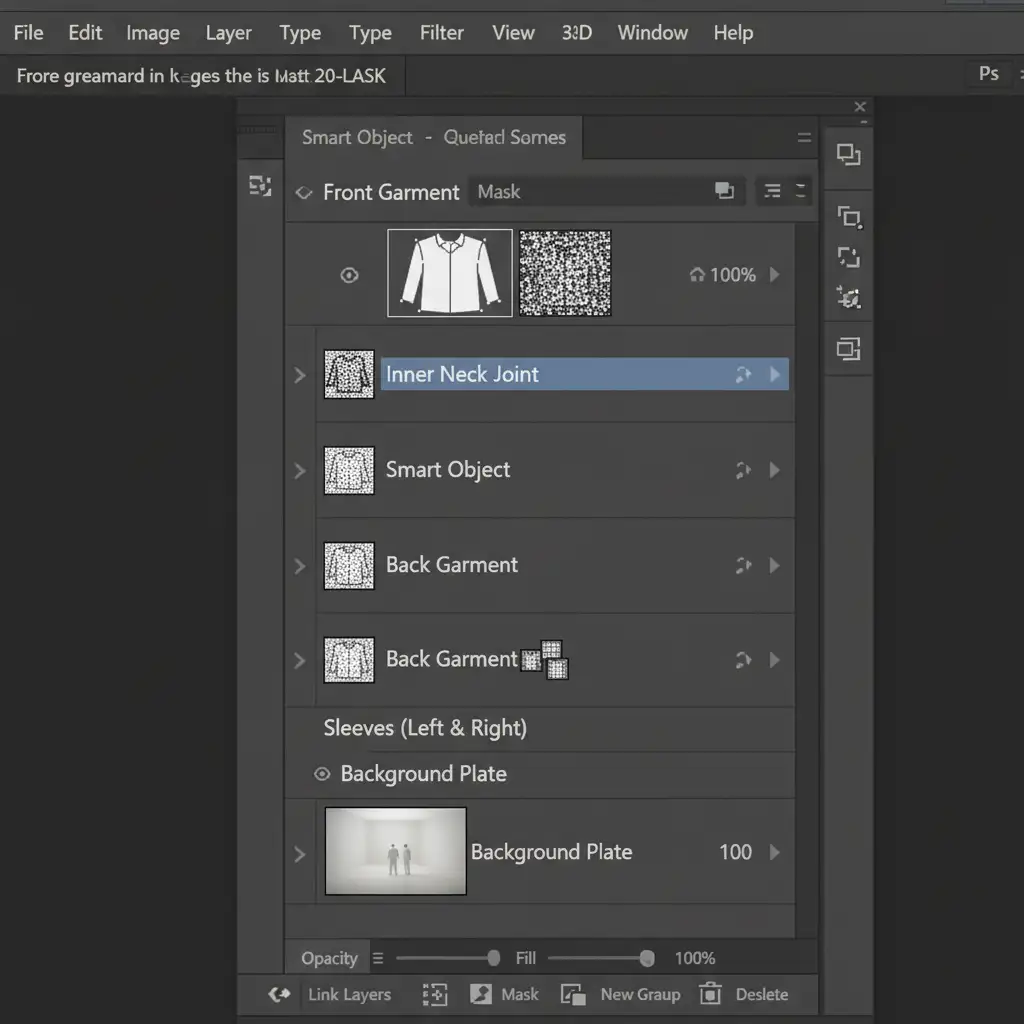This screenshot has height=1024, width=1024.
Task: Click the Opacity slider handle
Action: click(493, 958)
